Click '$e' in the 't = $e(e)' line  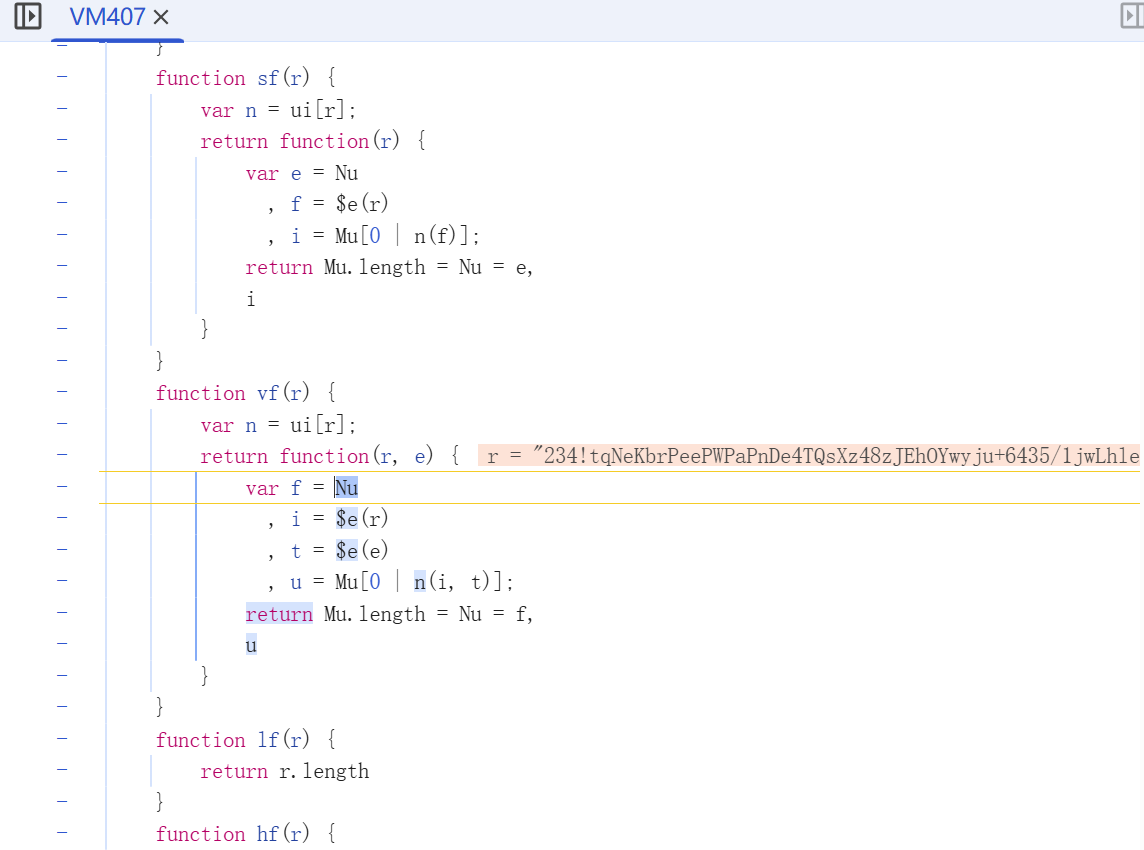pyautogui.click(x=347, y=550)
